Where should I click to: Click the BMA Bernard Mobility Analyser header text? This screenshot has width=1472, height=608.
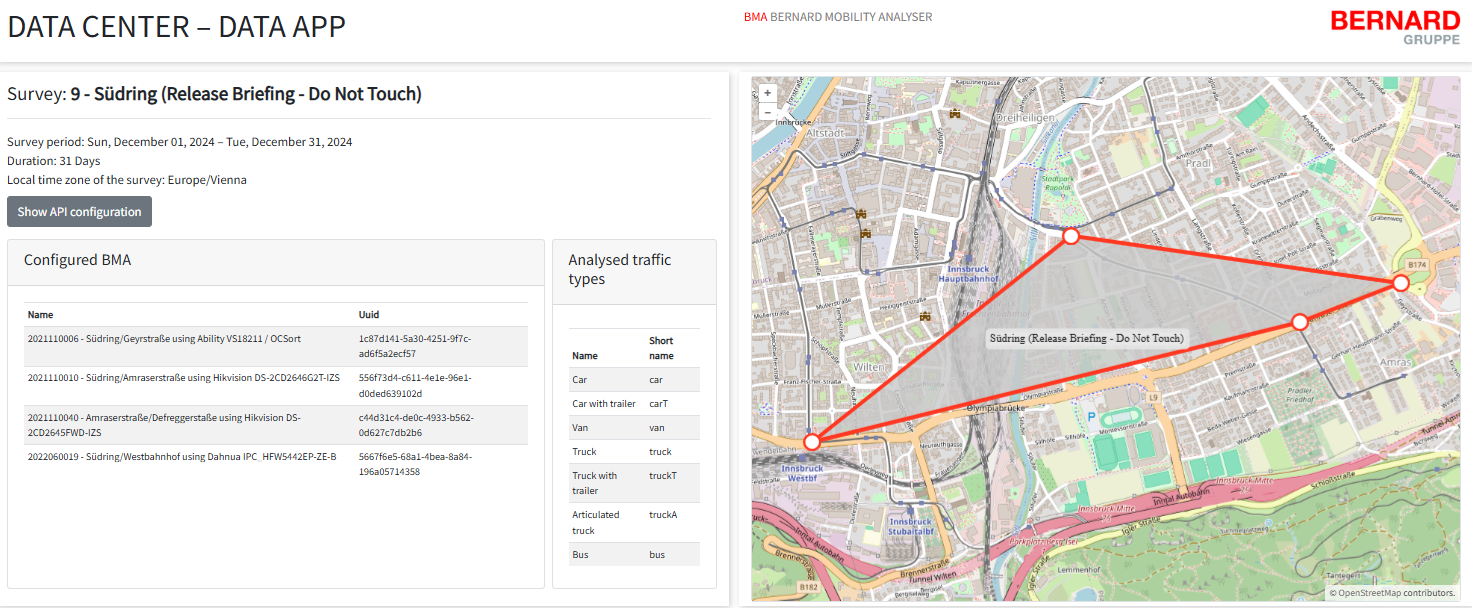(x=838, y=17)
